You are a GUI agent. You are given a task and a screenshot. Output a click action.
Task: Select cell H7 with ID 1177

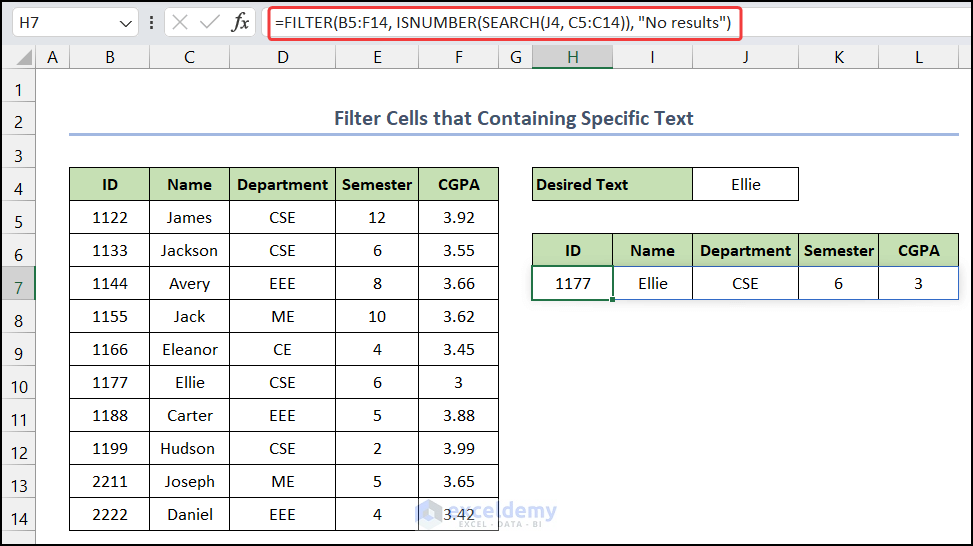[572, 283]
